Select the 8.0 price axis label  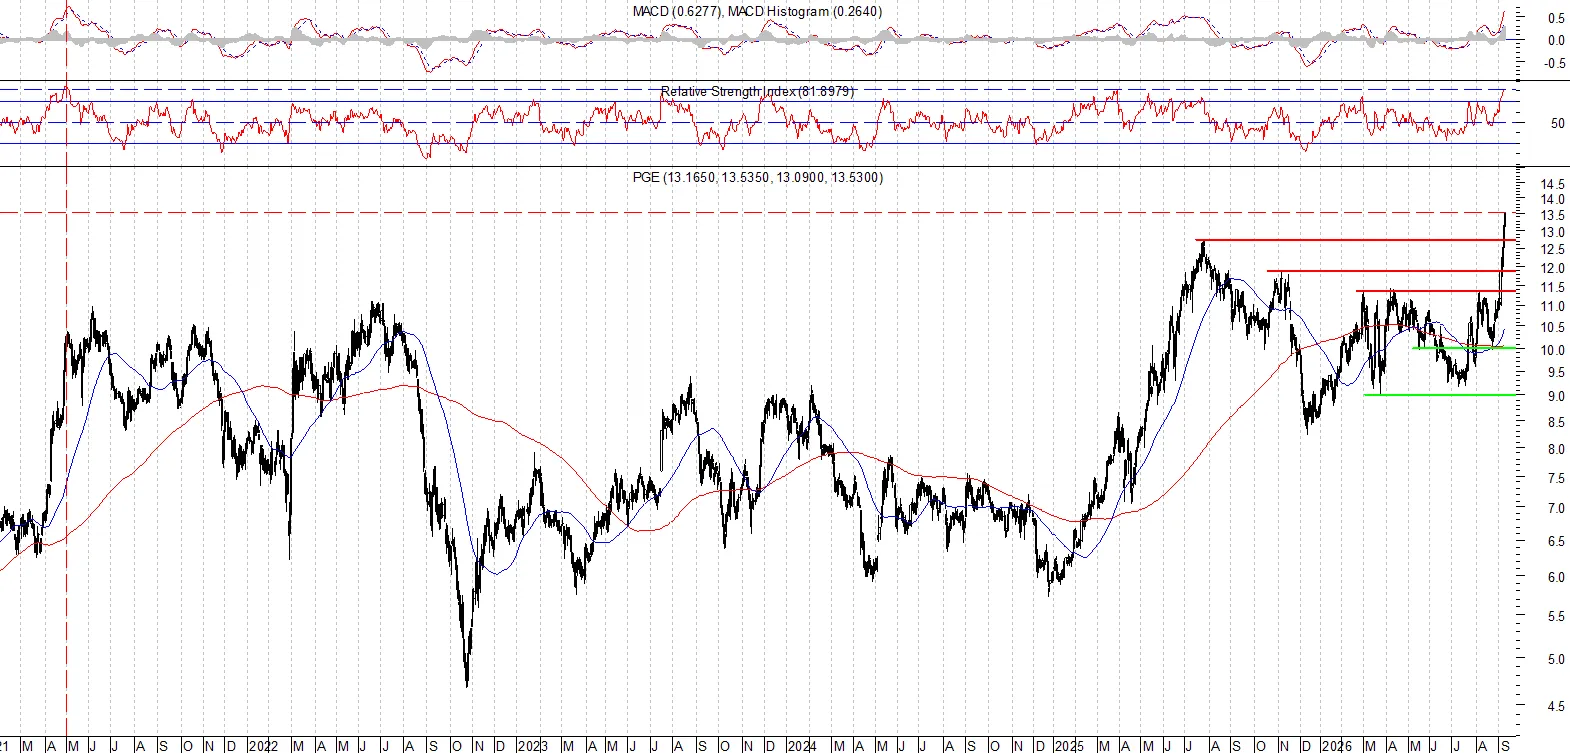[x=1557, y=450]
